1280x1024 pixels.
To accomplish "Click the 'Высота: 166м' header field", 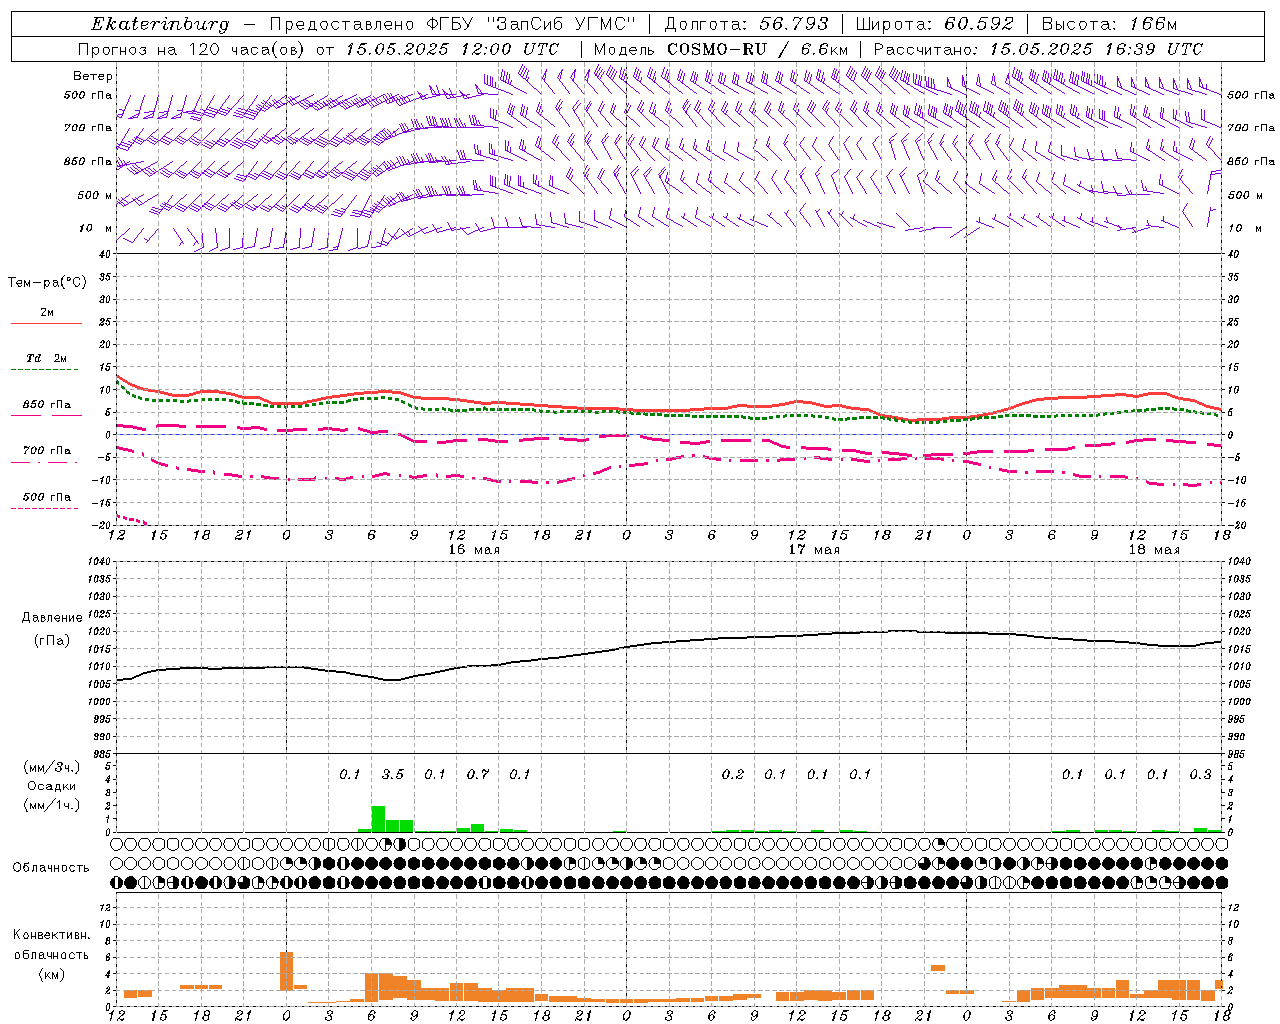I will click(x=1109, y=24).
